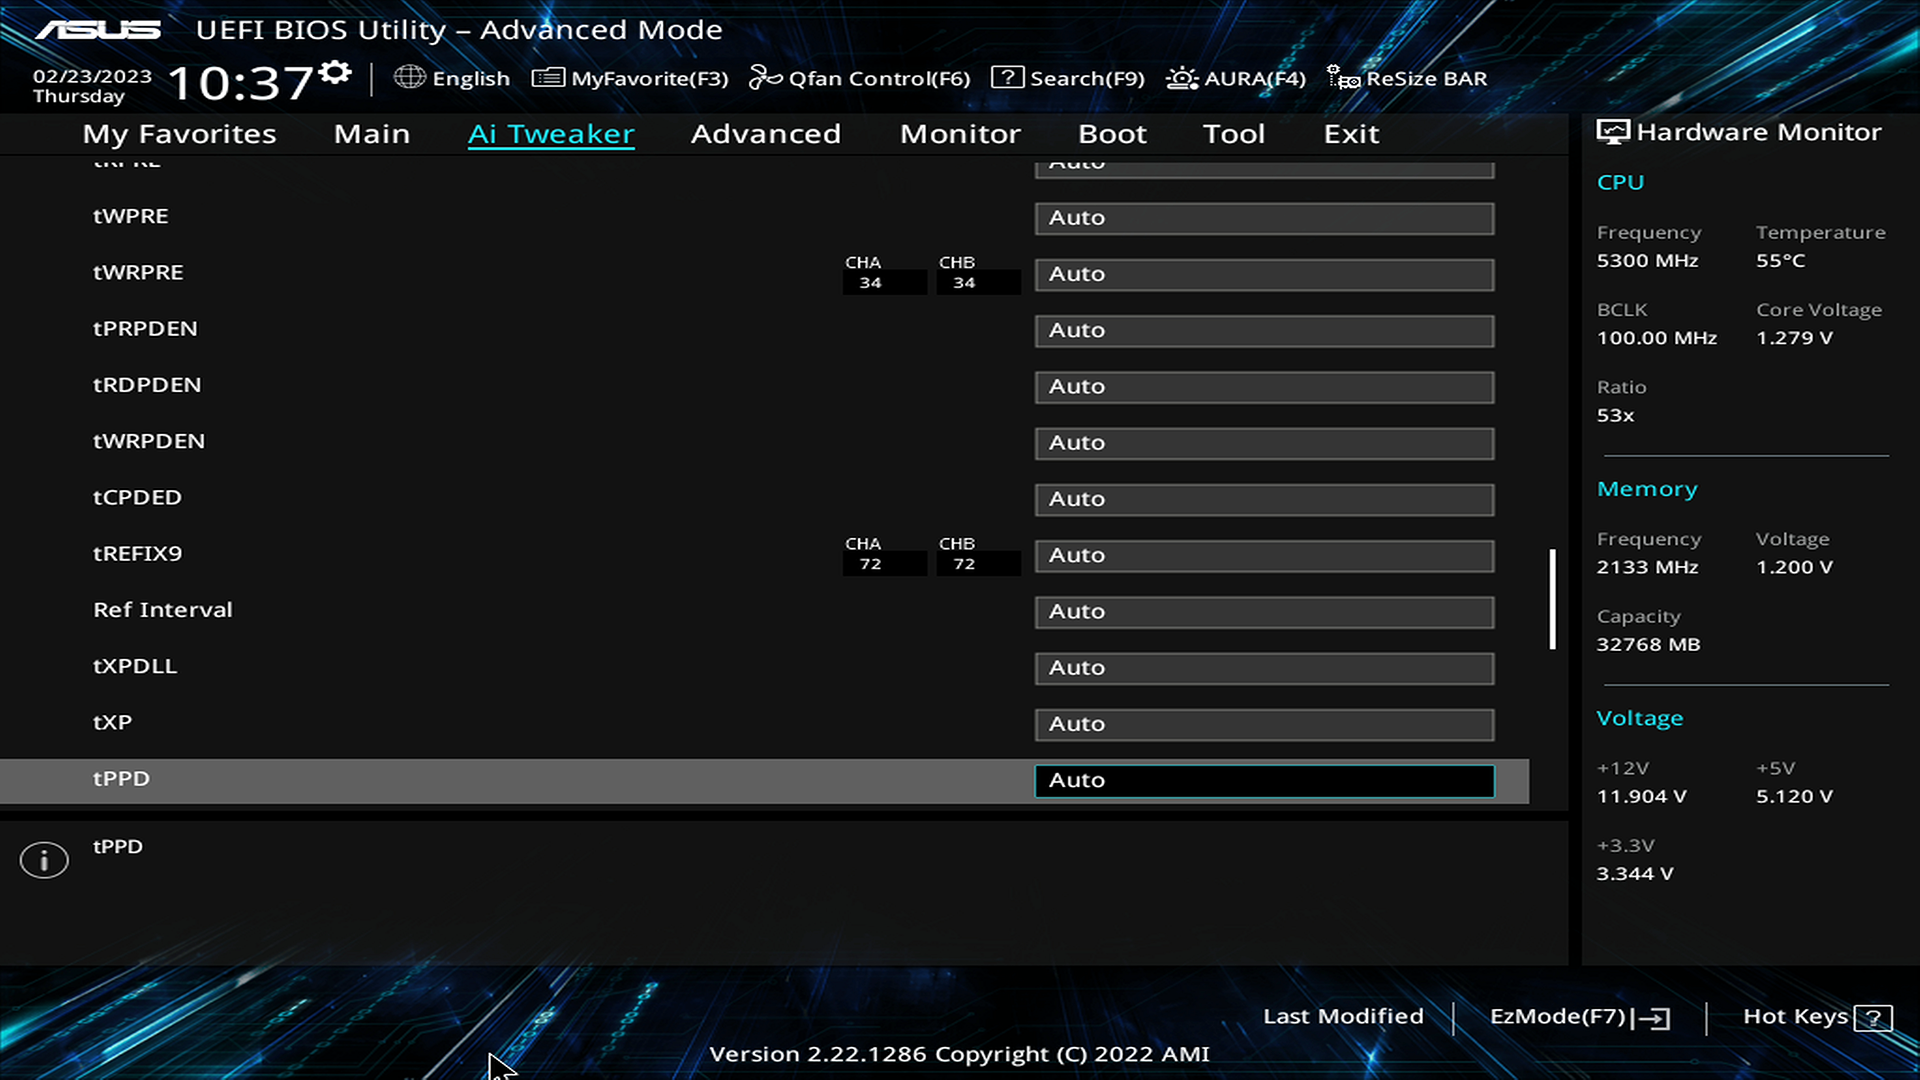Screen dimensions: 1920x1080
Task: Open AURA lighting icon
Action: [x=1182, y=78]
